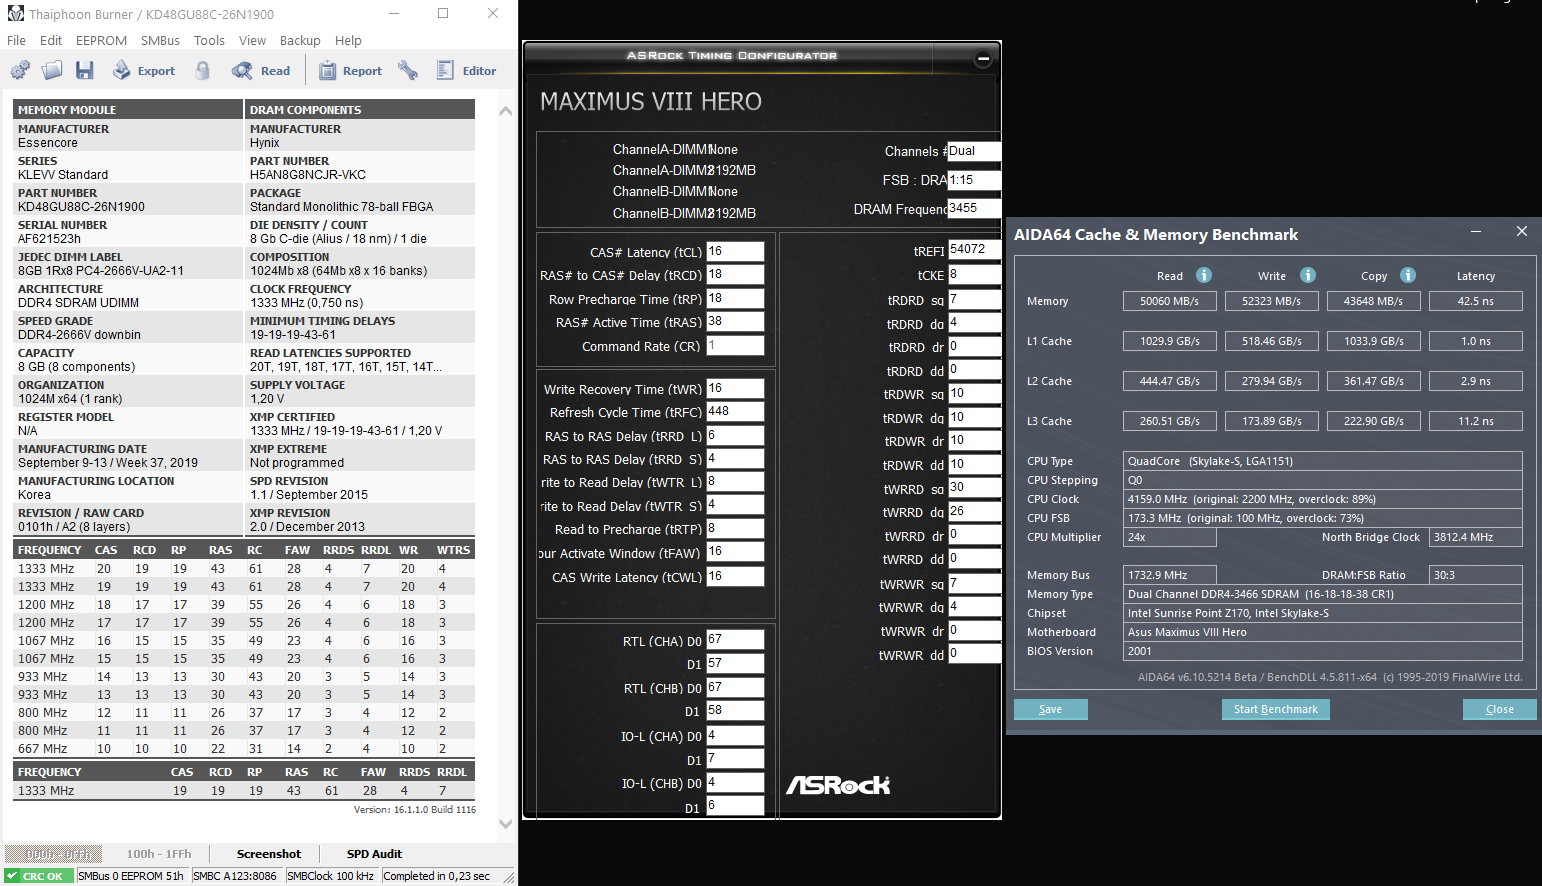This screenshot has width=1542, height=886.
Task: Open the File menu
Action: 16,40
